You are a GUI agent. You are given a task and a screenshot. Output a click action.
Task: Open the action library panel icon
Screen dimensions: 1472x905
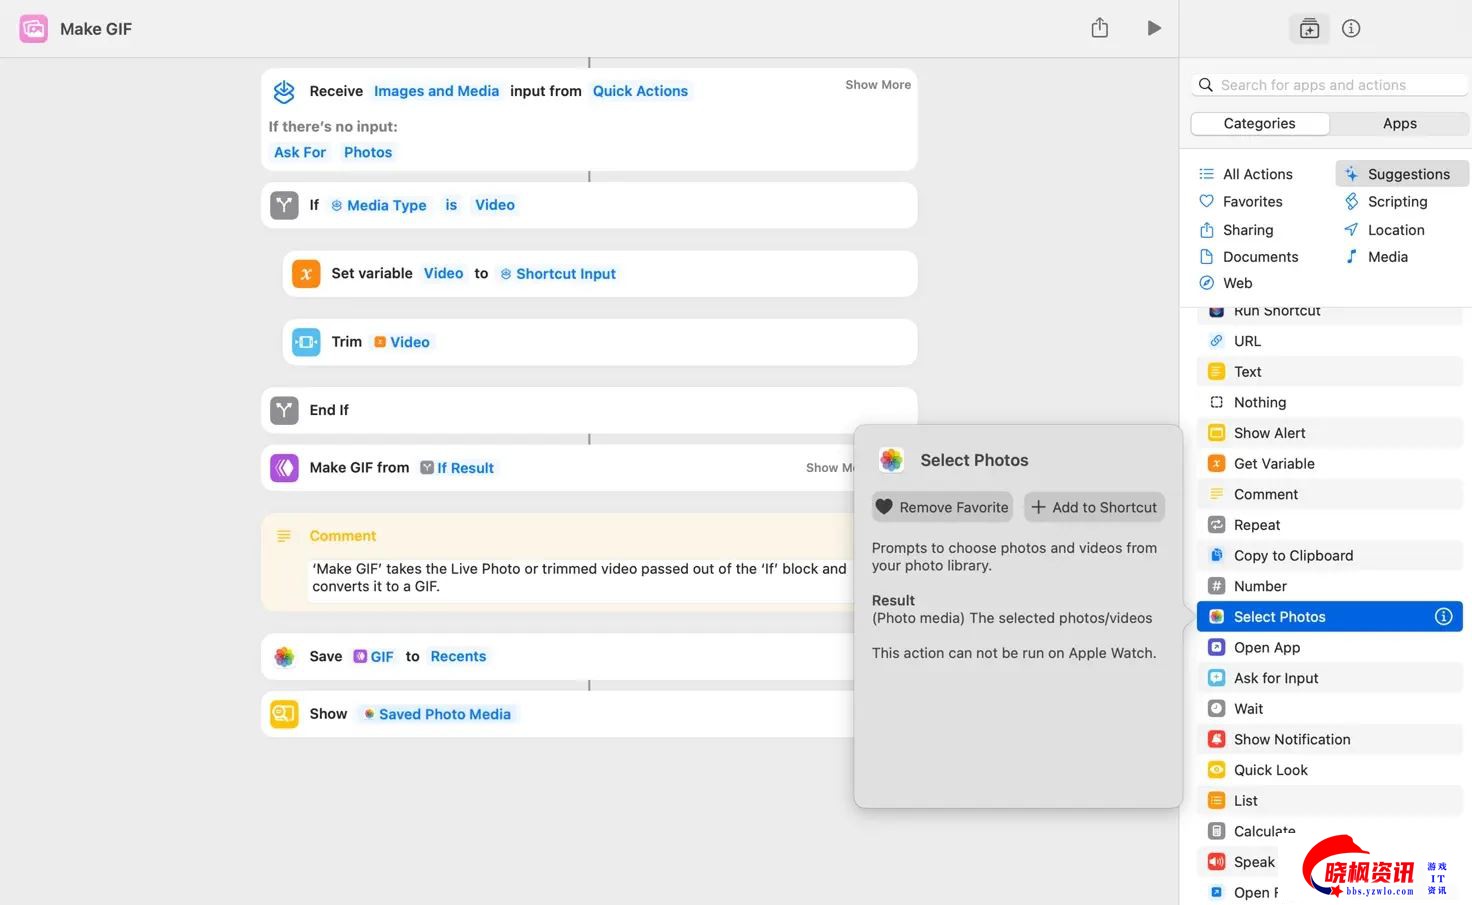coord(1309,29)
